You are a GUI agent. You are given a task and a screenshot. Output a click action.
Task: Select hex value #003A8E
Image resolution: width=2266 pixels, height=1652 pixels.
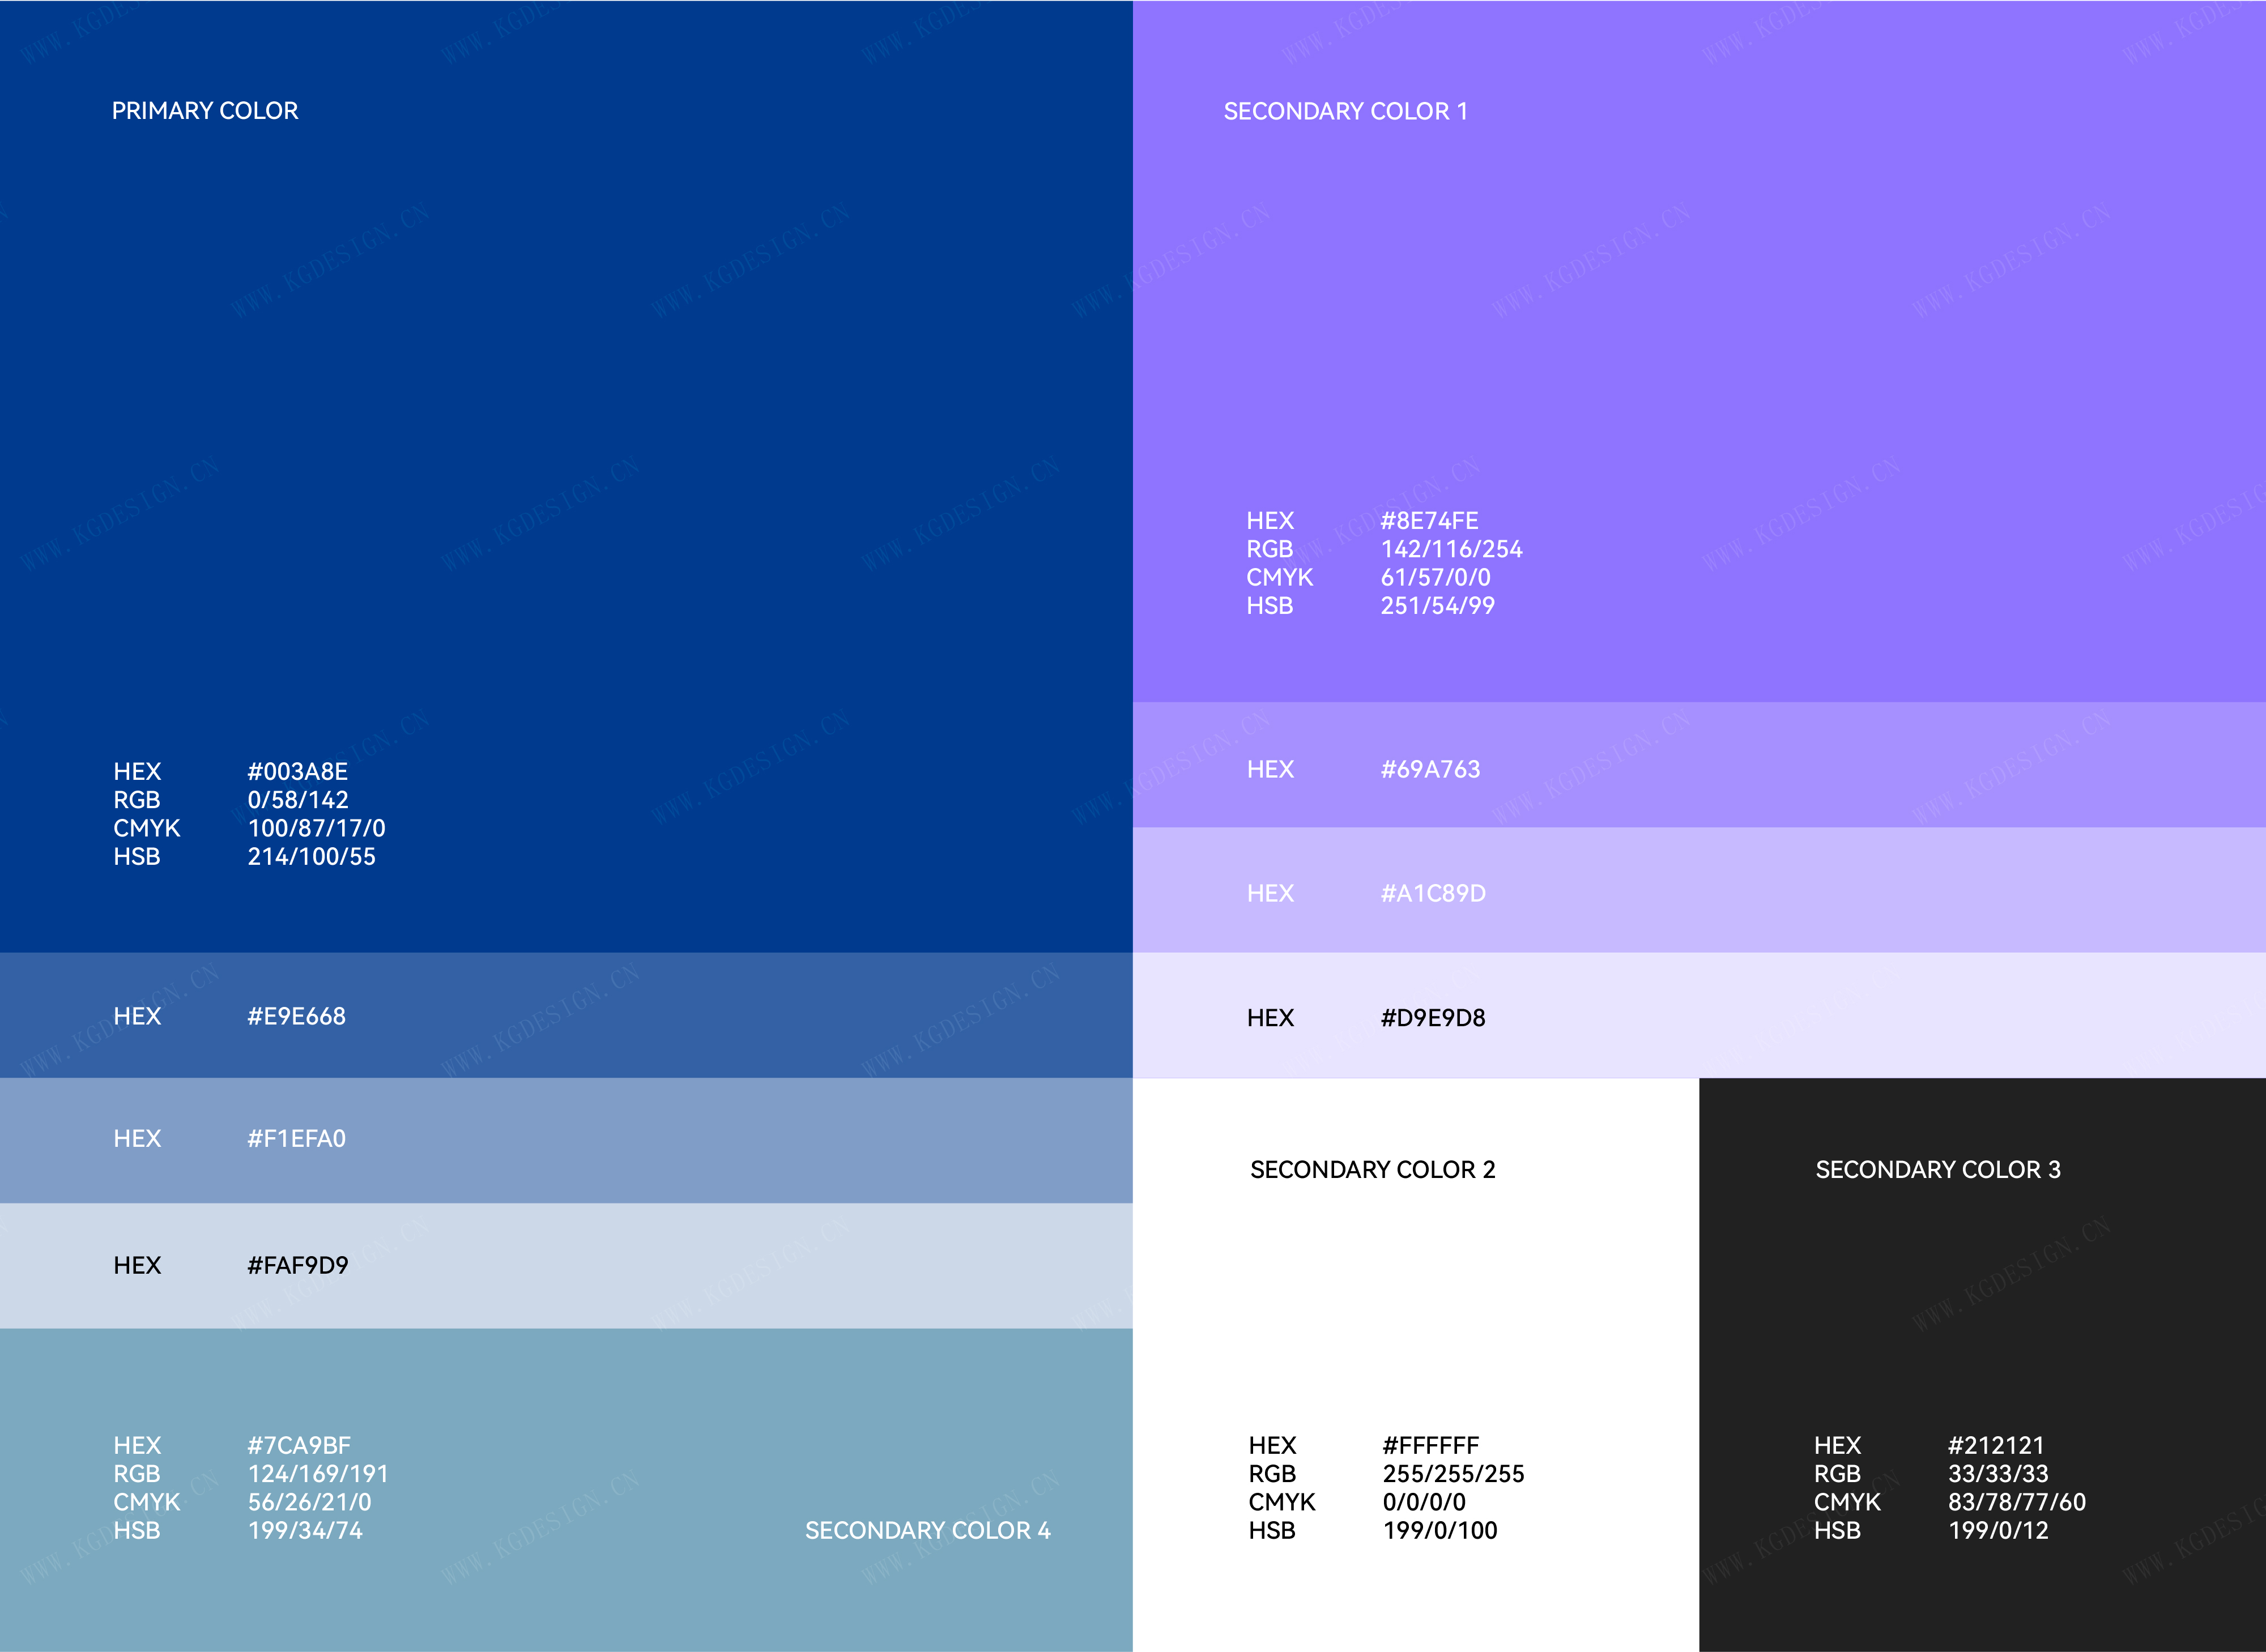[x=298, y=772]
